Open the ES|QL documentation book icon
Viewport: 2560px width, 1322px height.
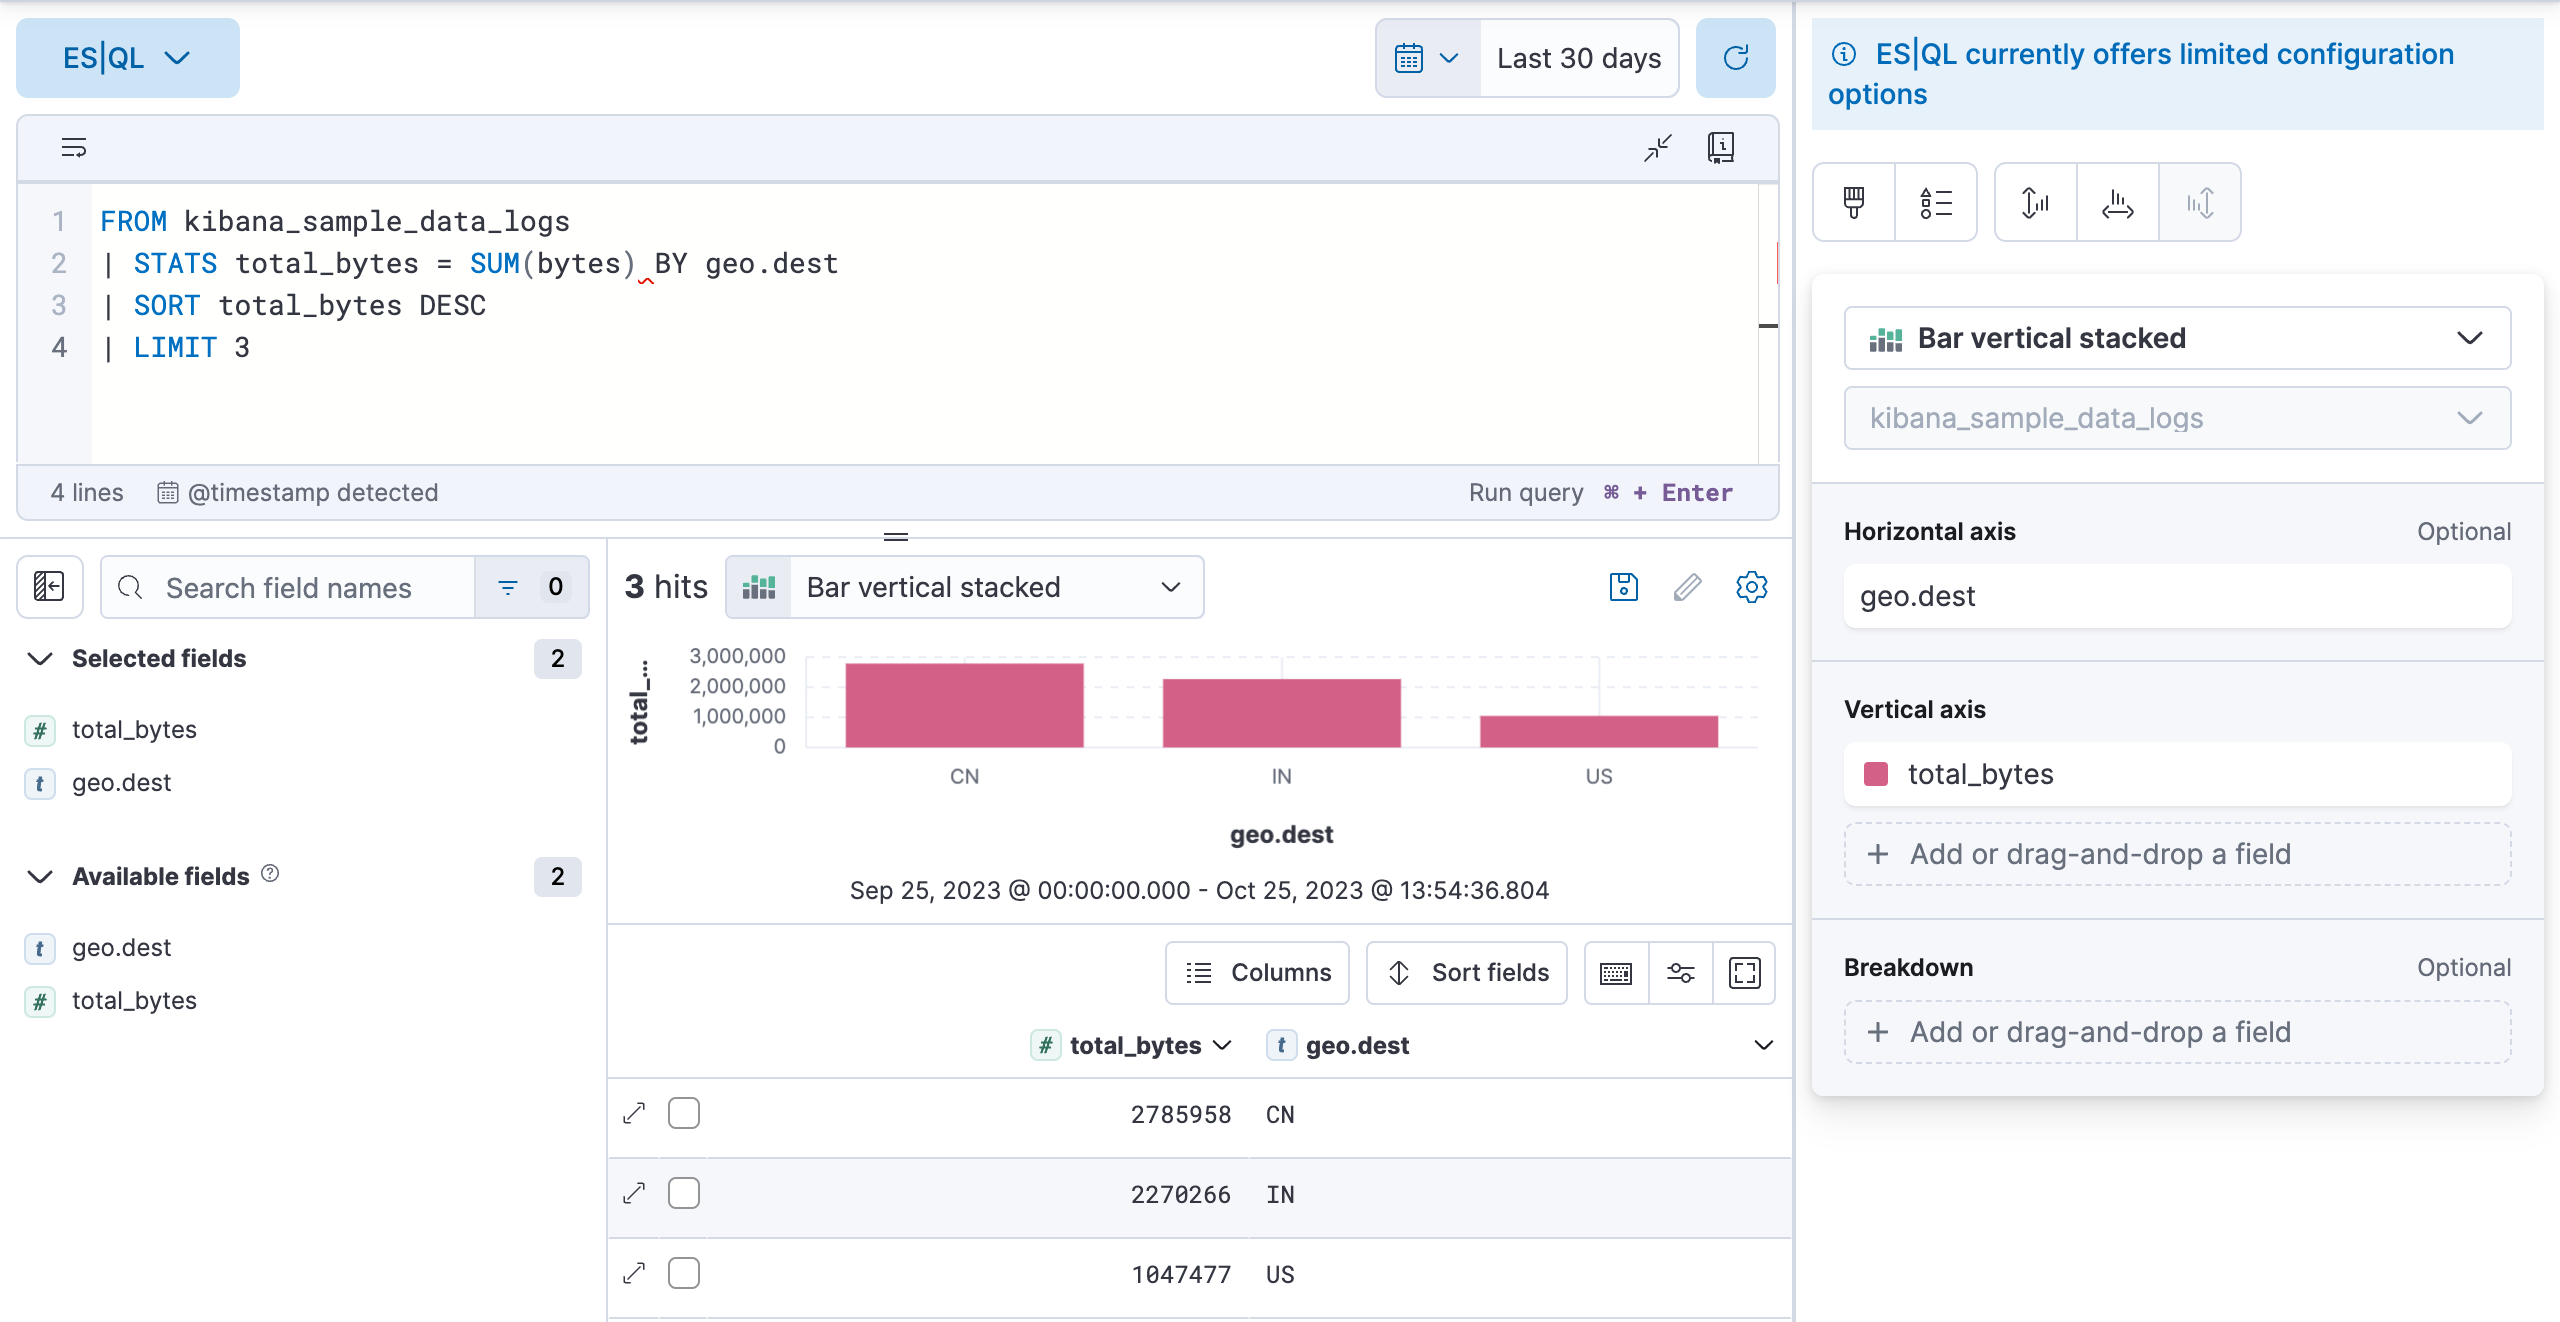[1722, 147]
